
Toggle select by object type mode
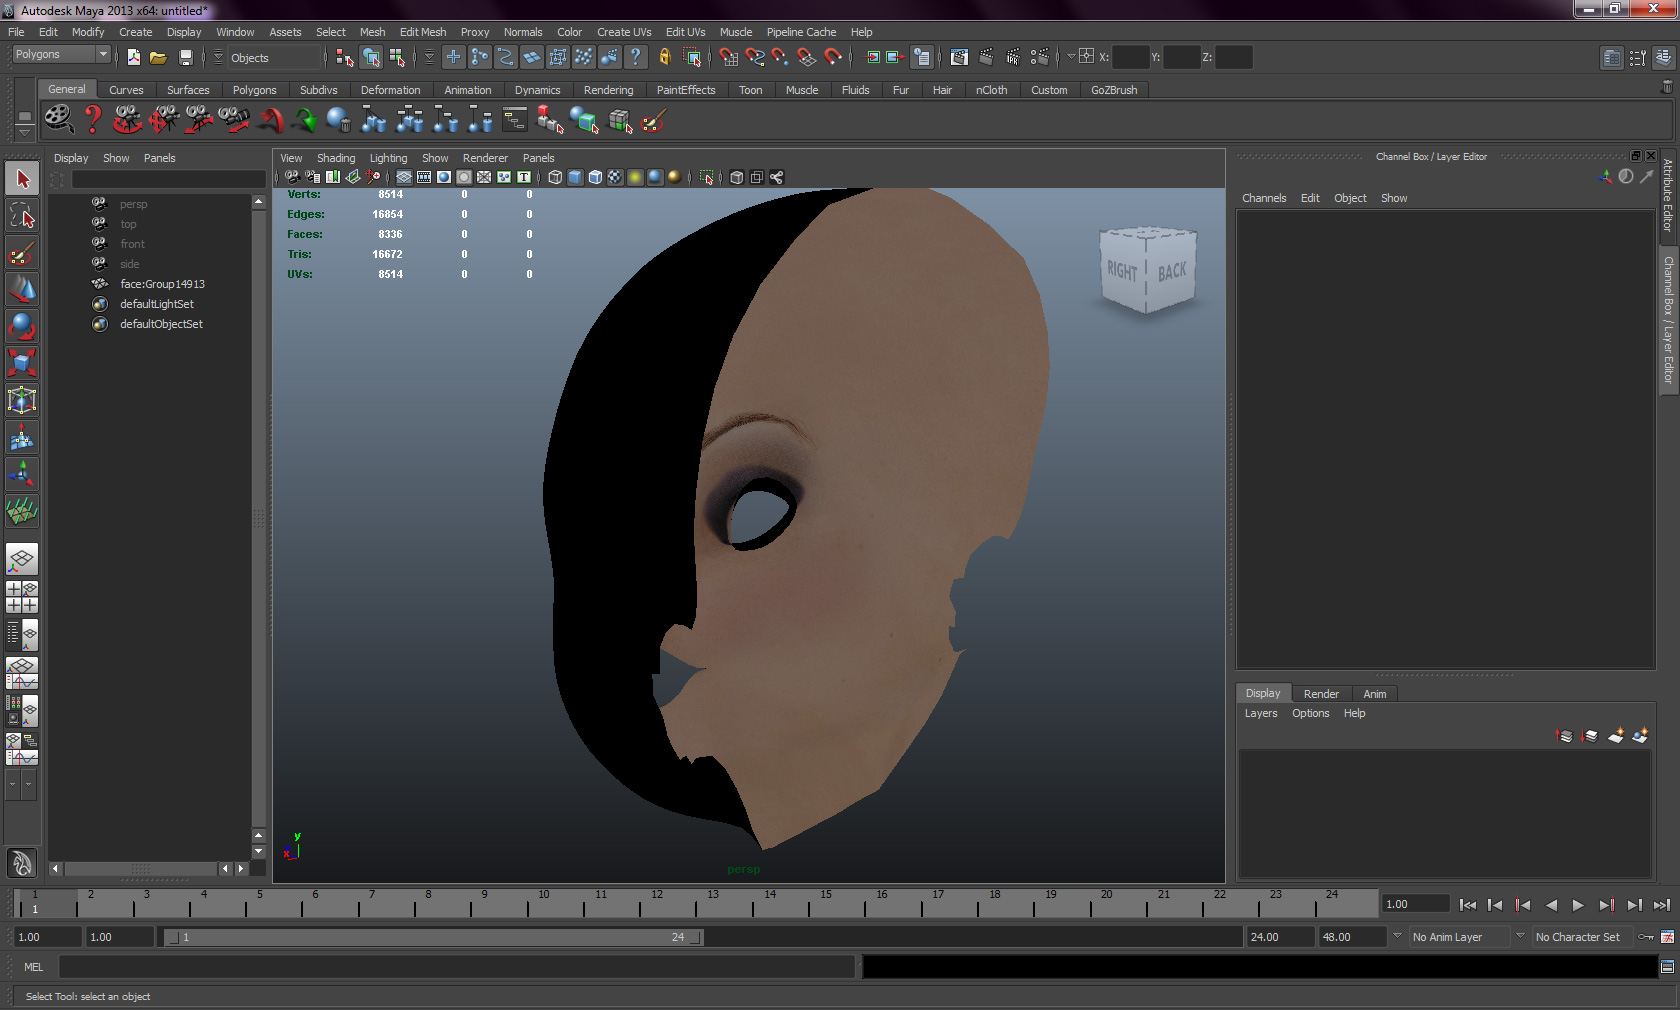point(371,57)
